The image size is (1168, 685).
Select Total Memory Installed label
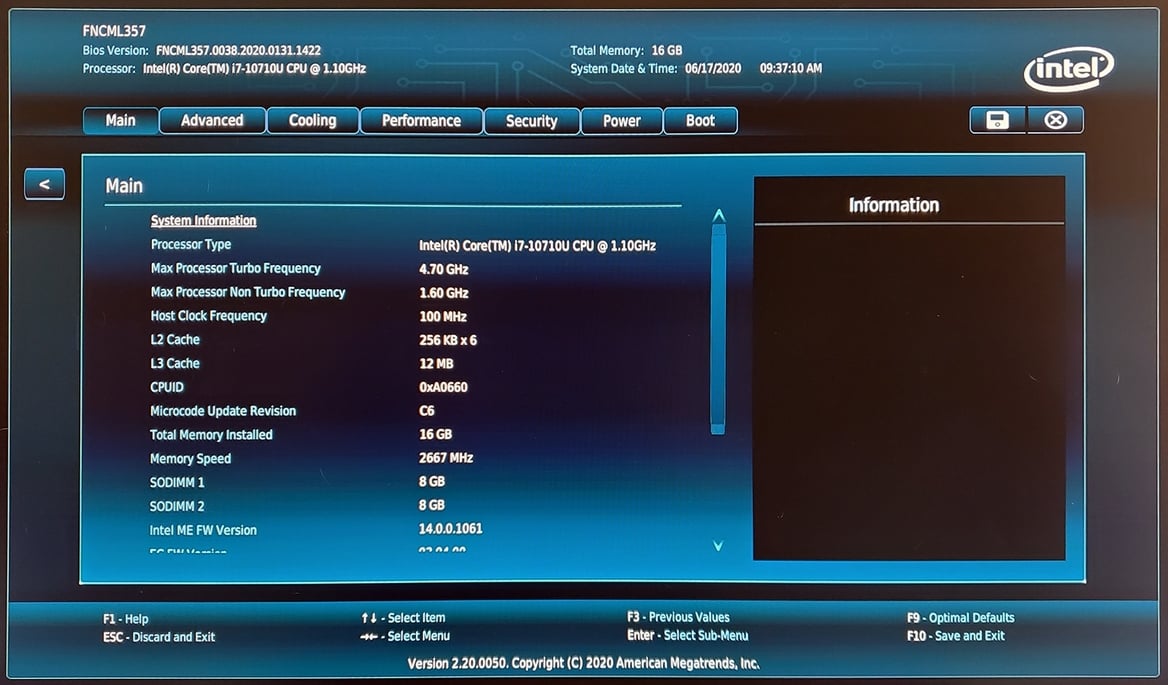[x=212, y=435]
